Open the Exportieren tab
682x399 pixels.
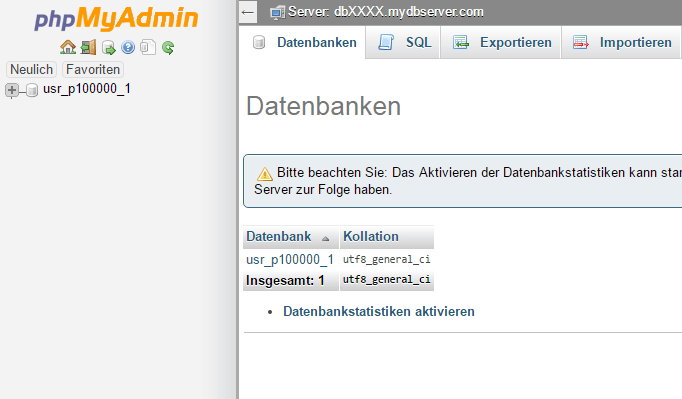(501, 42)
